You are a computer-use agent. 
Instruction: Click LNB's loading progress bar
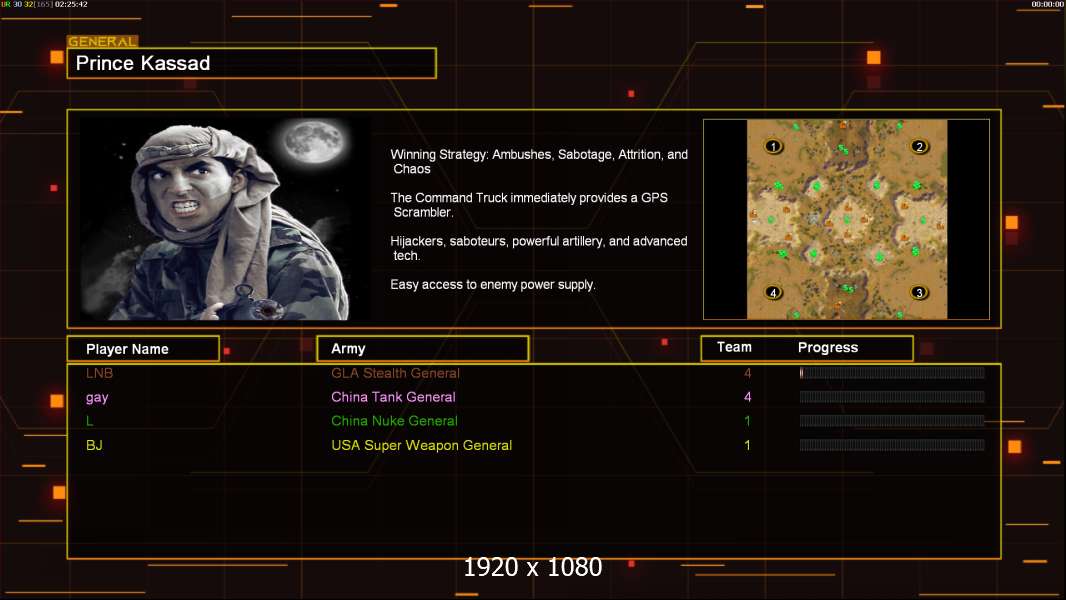coord(892,372)
